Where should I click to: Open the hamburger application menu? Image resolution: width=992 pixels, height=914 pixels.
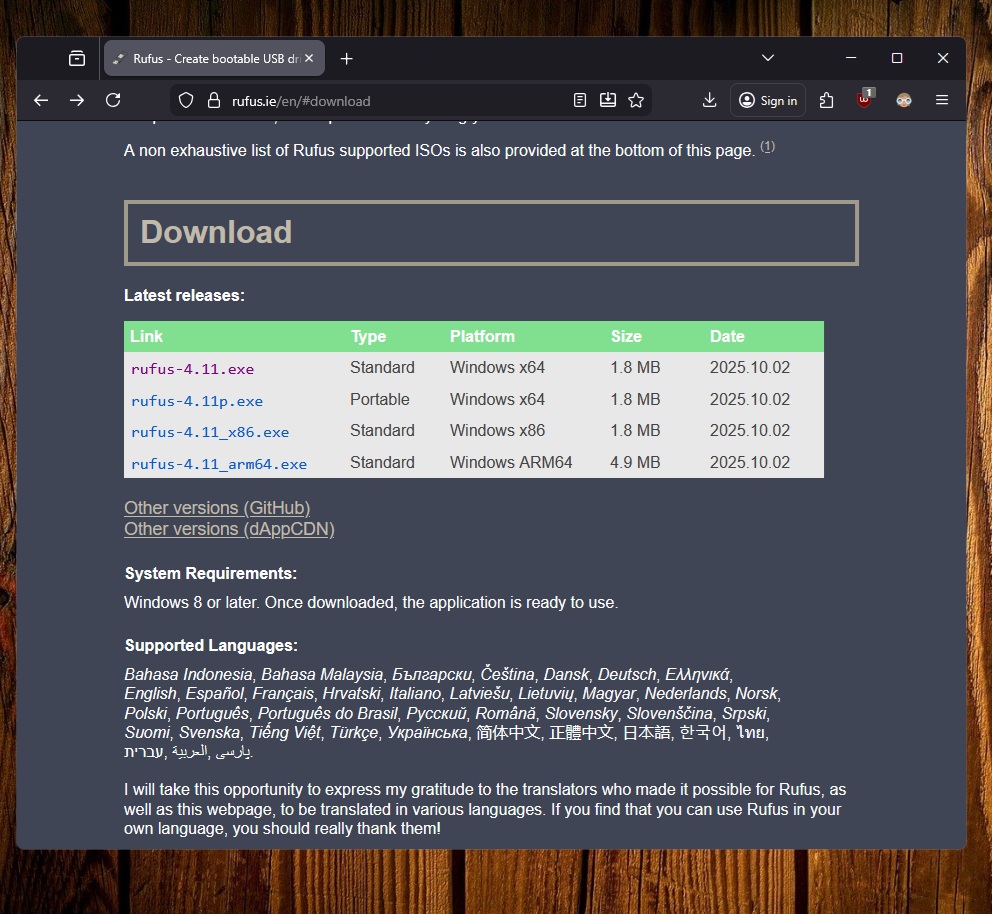941,100
